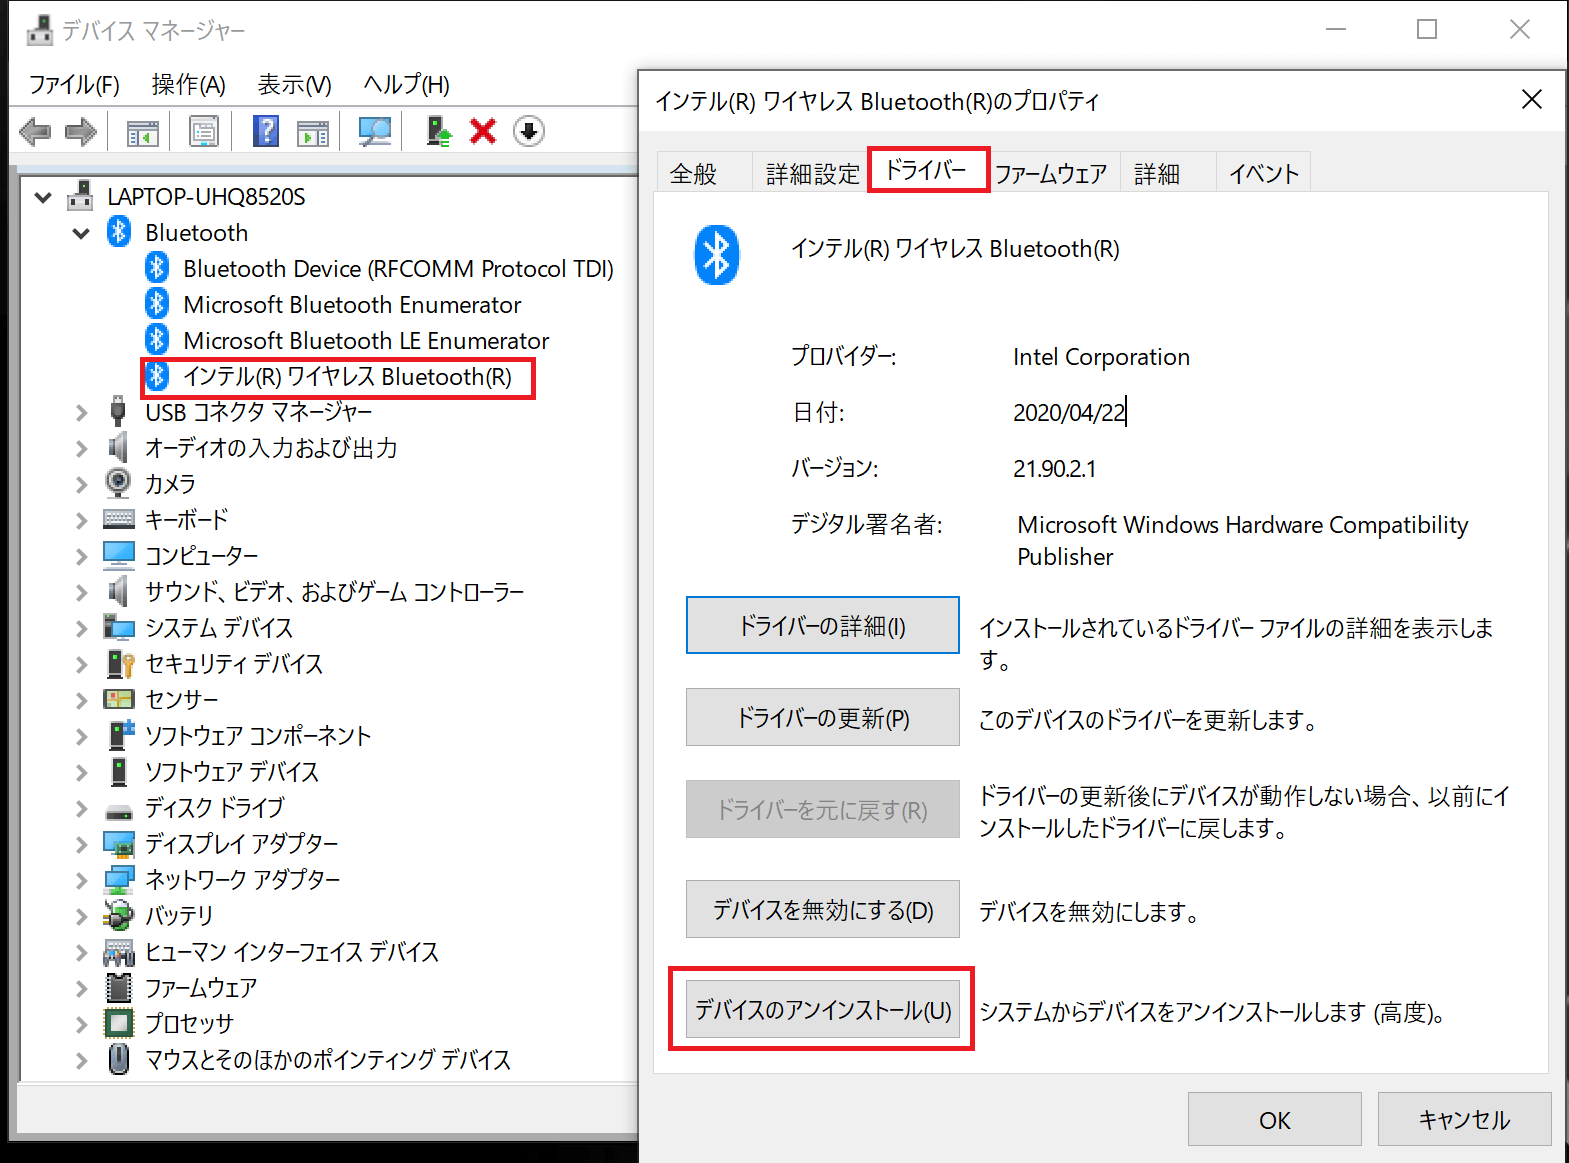Screen dimensions: 1569x1163
Task: Click the Intel Corporation provider text
Action: tap(1101, 357)
